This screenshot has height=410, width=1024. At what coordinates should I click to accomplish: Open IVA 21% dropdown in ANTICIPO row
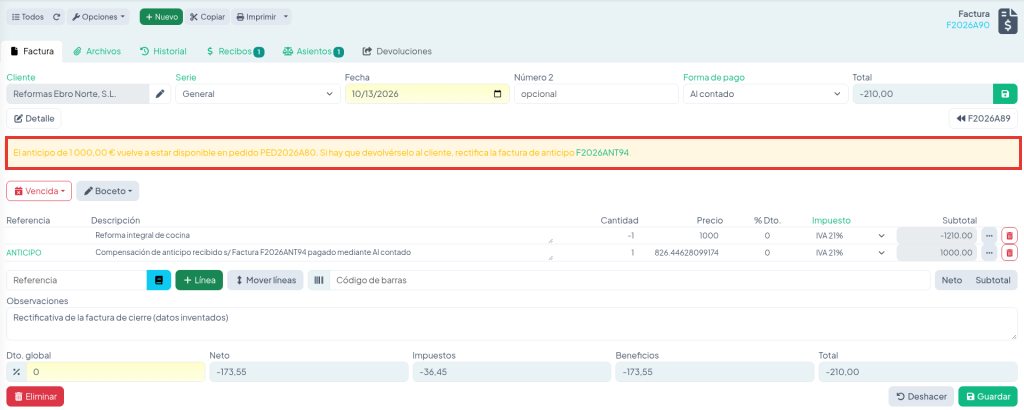tap(851, 253)
